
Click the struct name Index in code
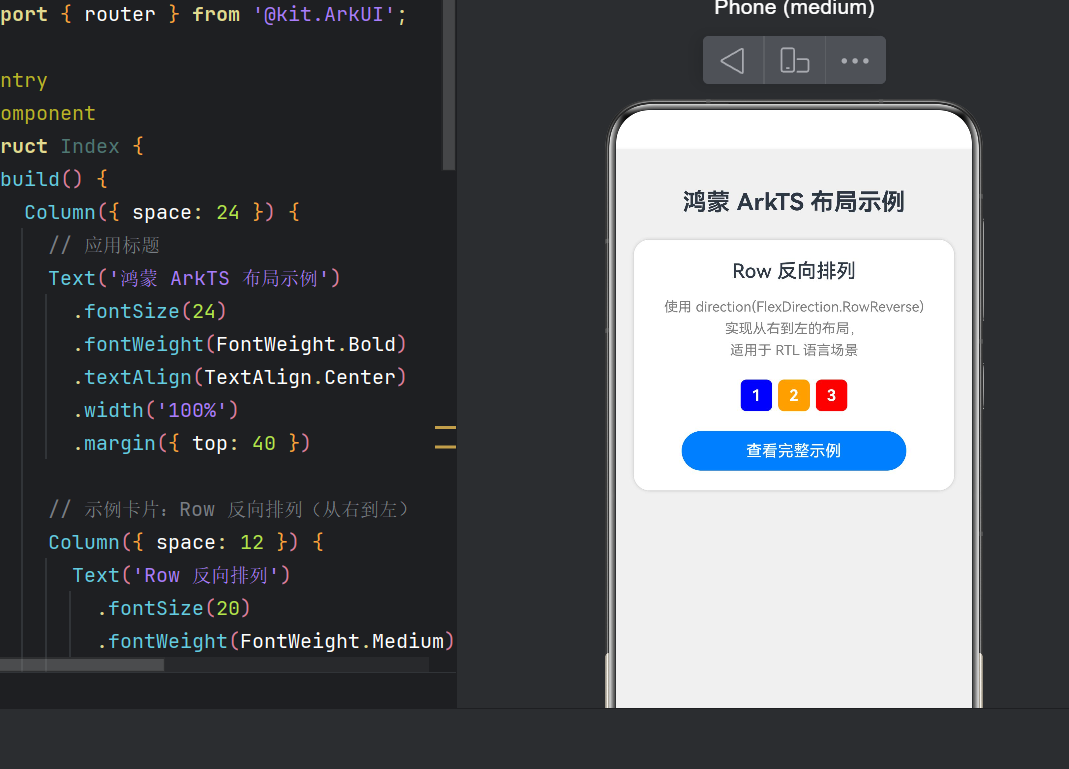point(90,146)
